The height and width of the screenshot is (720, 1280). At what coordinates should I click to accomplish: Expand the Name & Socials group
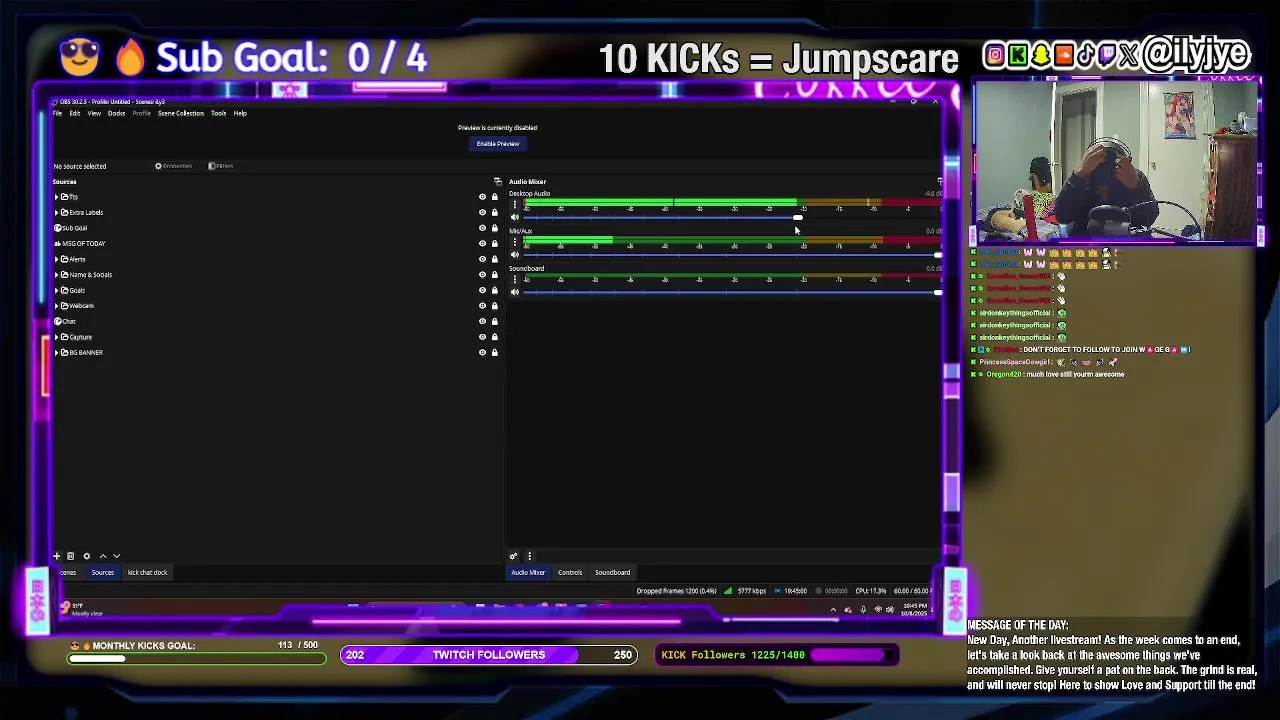56,274
